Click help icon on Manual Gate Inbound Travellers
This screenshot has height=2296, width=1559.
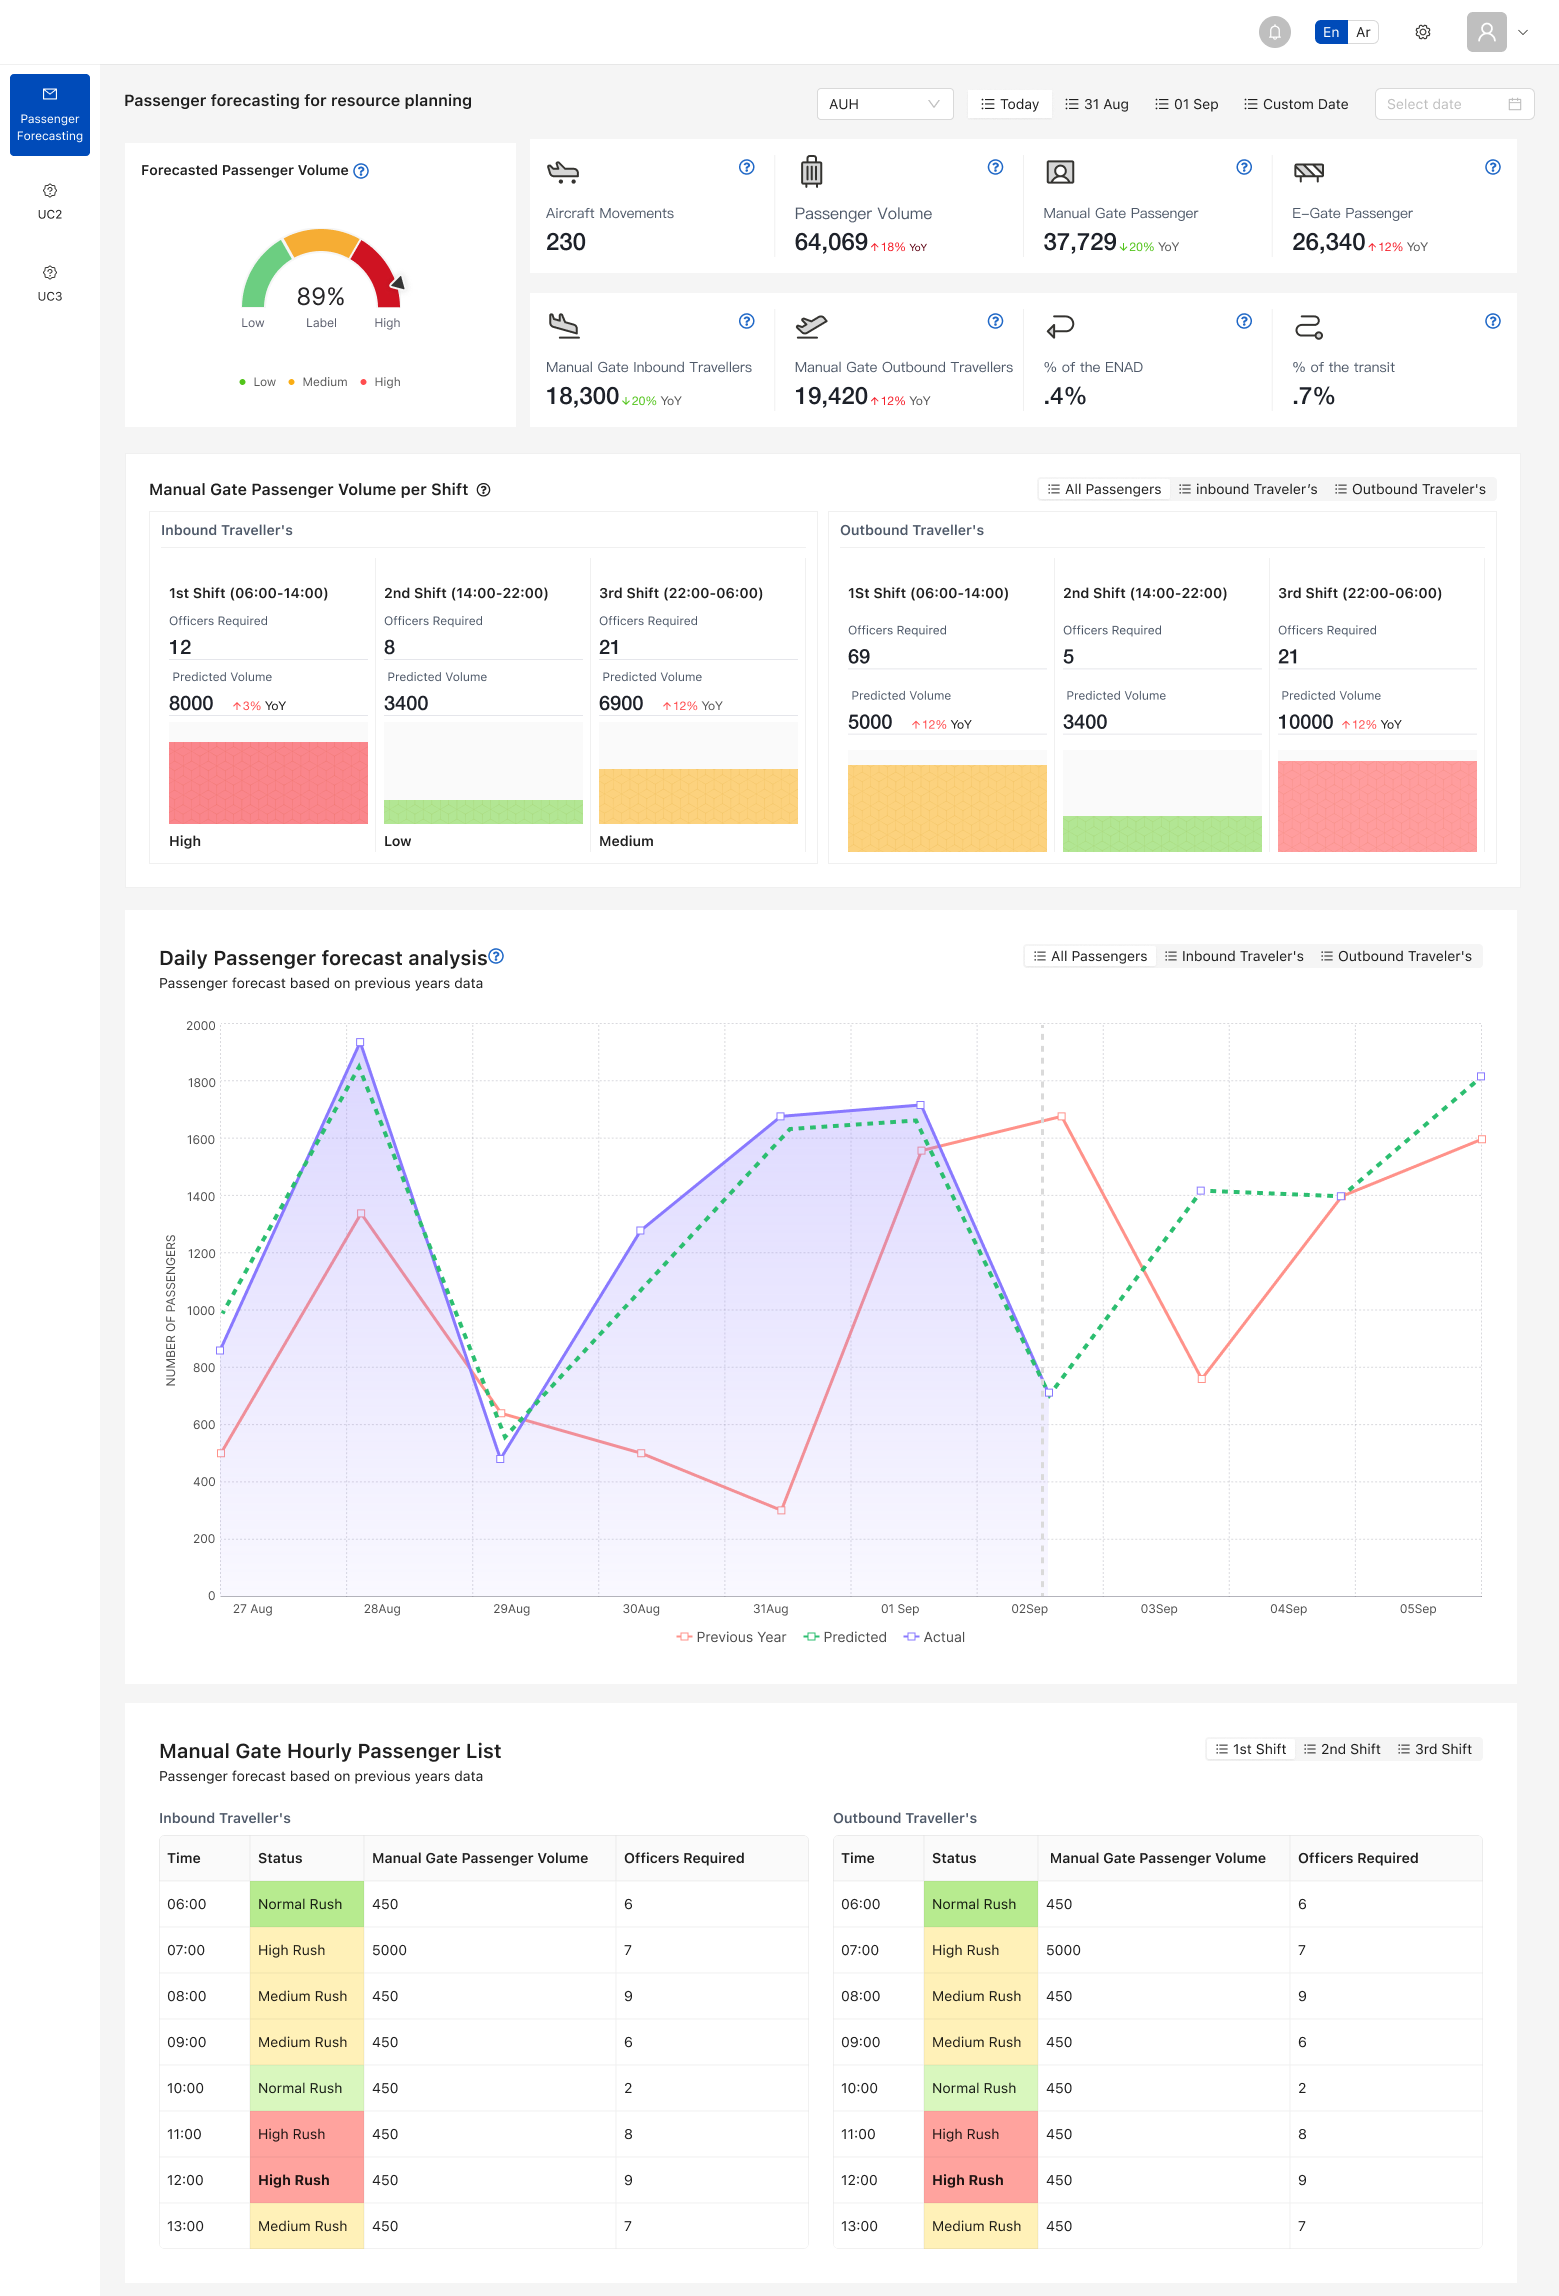pos(746,321)
